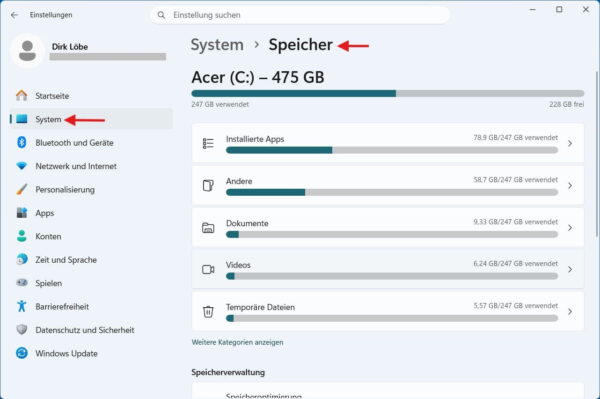Click the Konten person icon
Screen dimensions: 600x399
[22, 236]
